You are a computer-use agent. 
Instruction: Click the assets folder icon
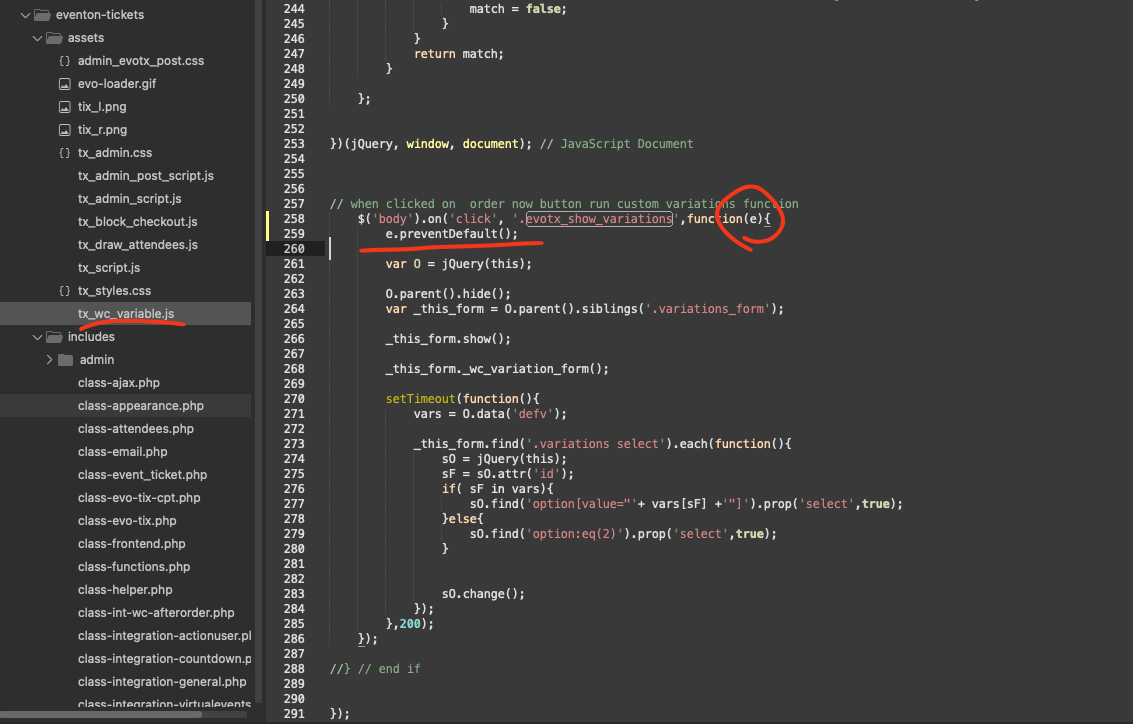point(53,38)
